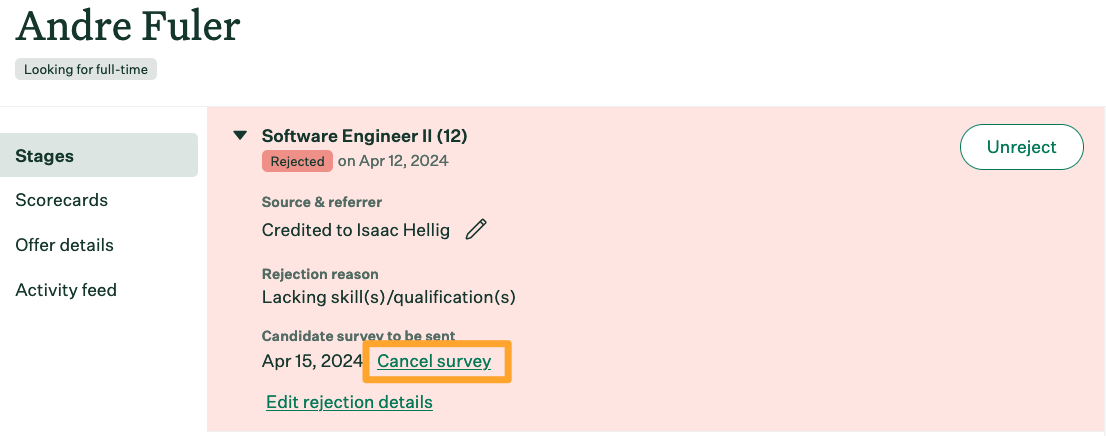Switch to the Scorecards section
Screen dimensions: 1106x436
61,200
